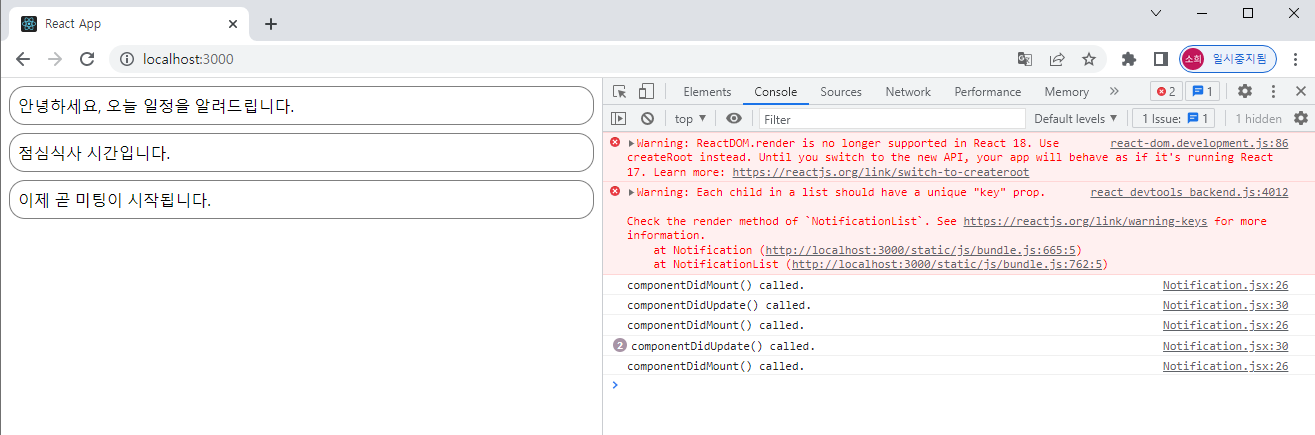Click the tab search chevron
The width and height of the screenshot is (1315, 435).
coord(1156,13)
